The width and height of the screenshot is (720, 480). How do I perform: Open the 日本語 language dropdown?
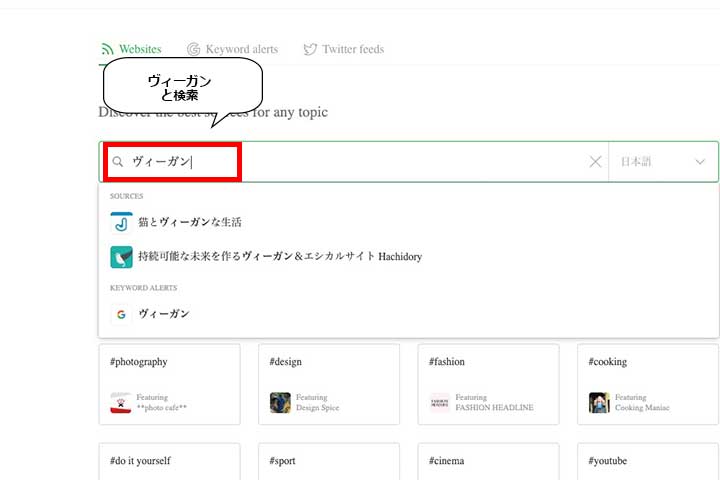[663, 162]
